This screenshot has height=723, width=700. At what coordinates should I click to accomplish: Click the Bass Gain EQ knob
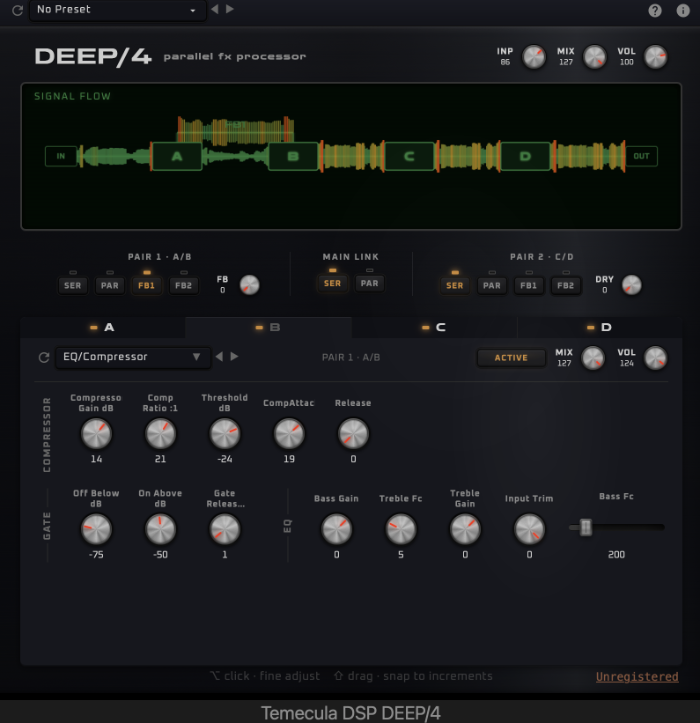[x=337, y=529]
